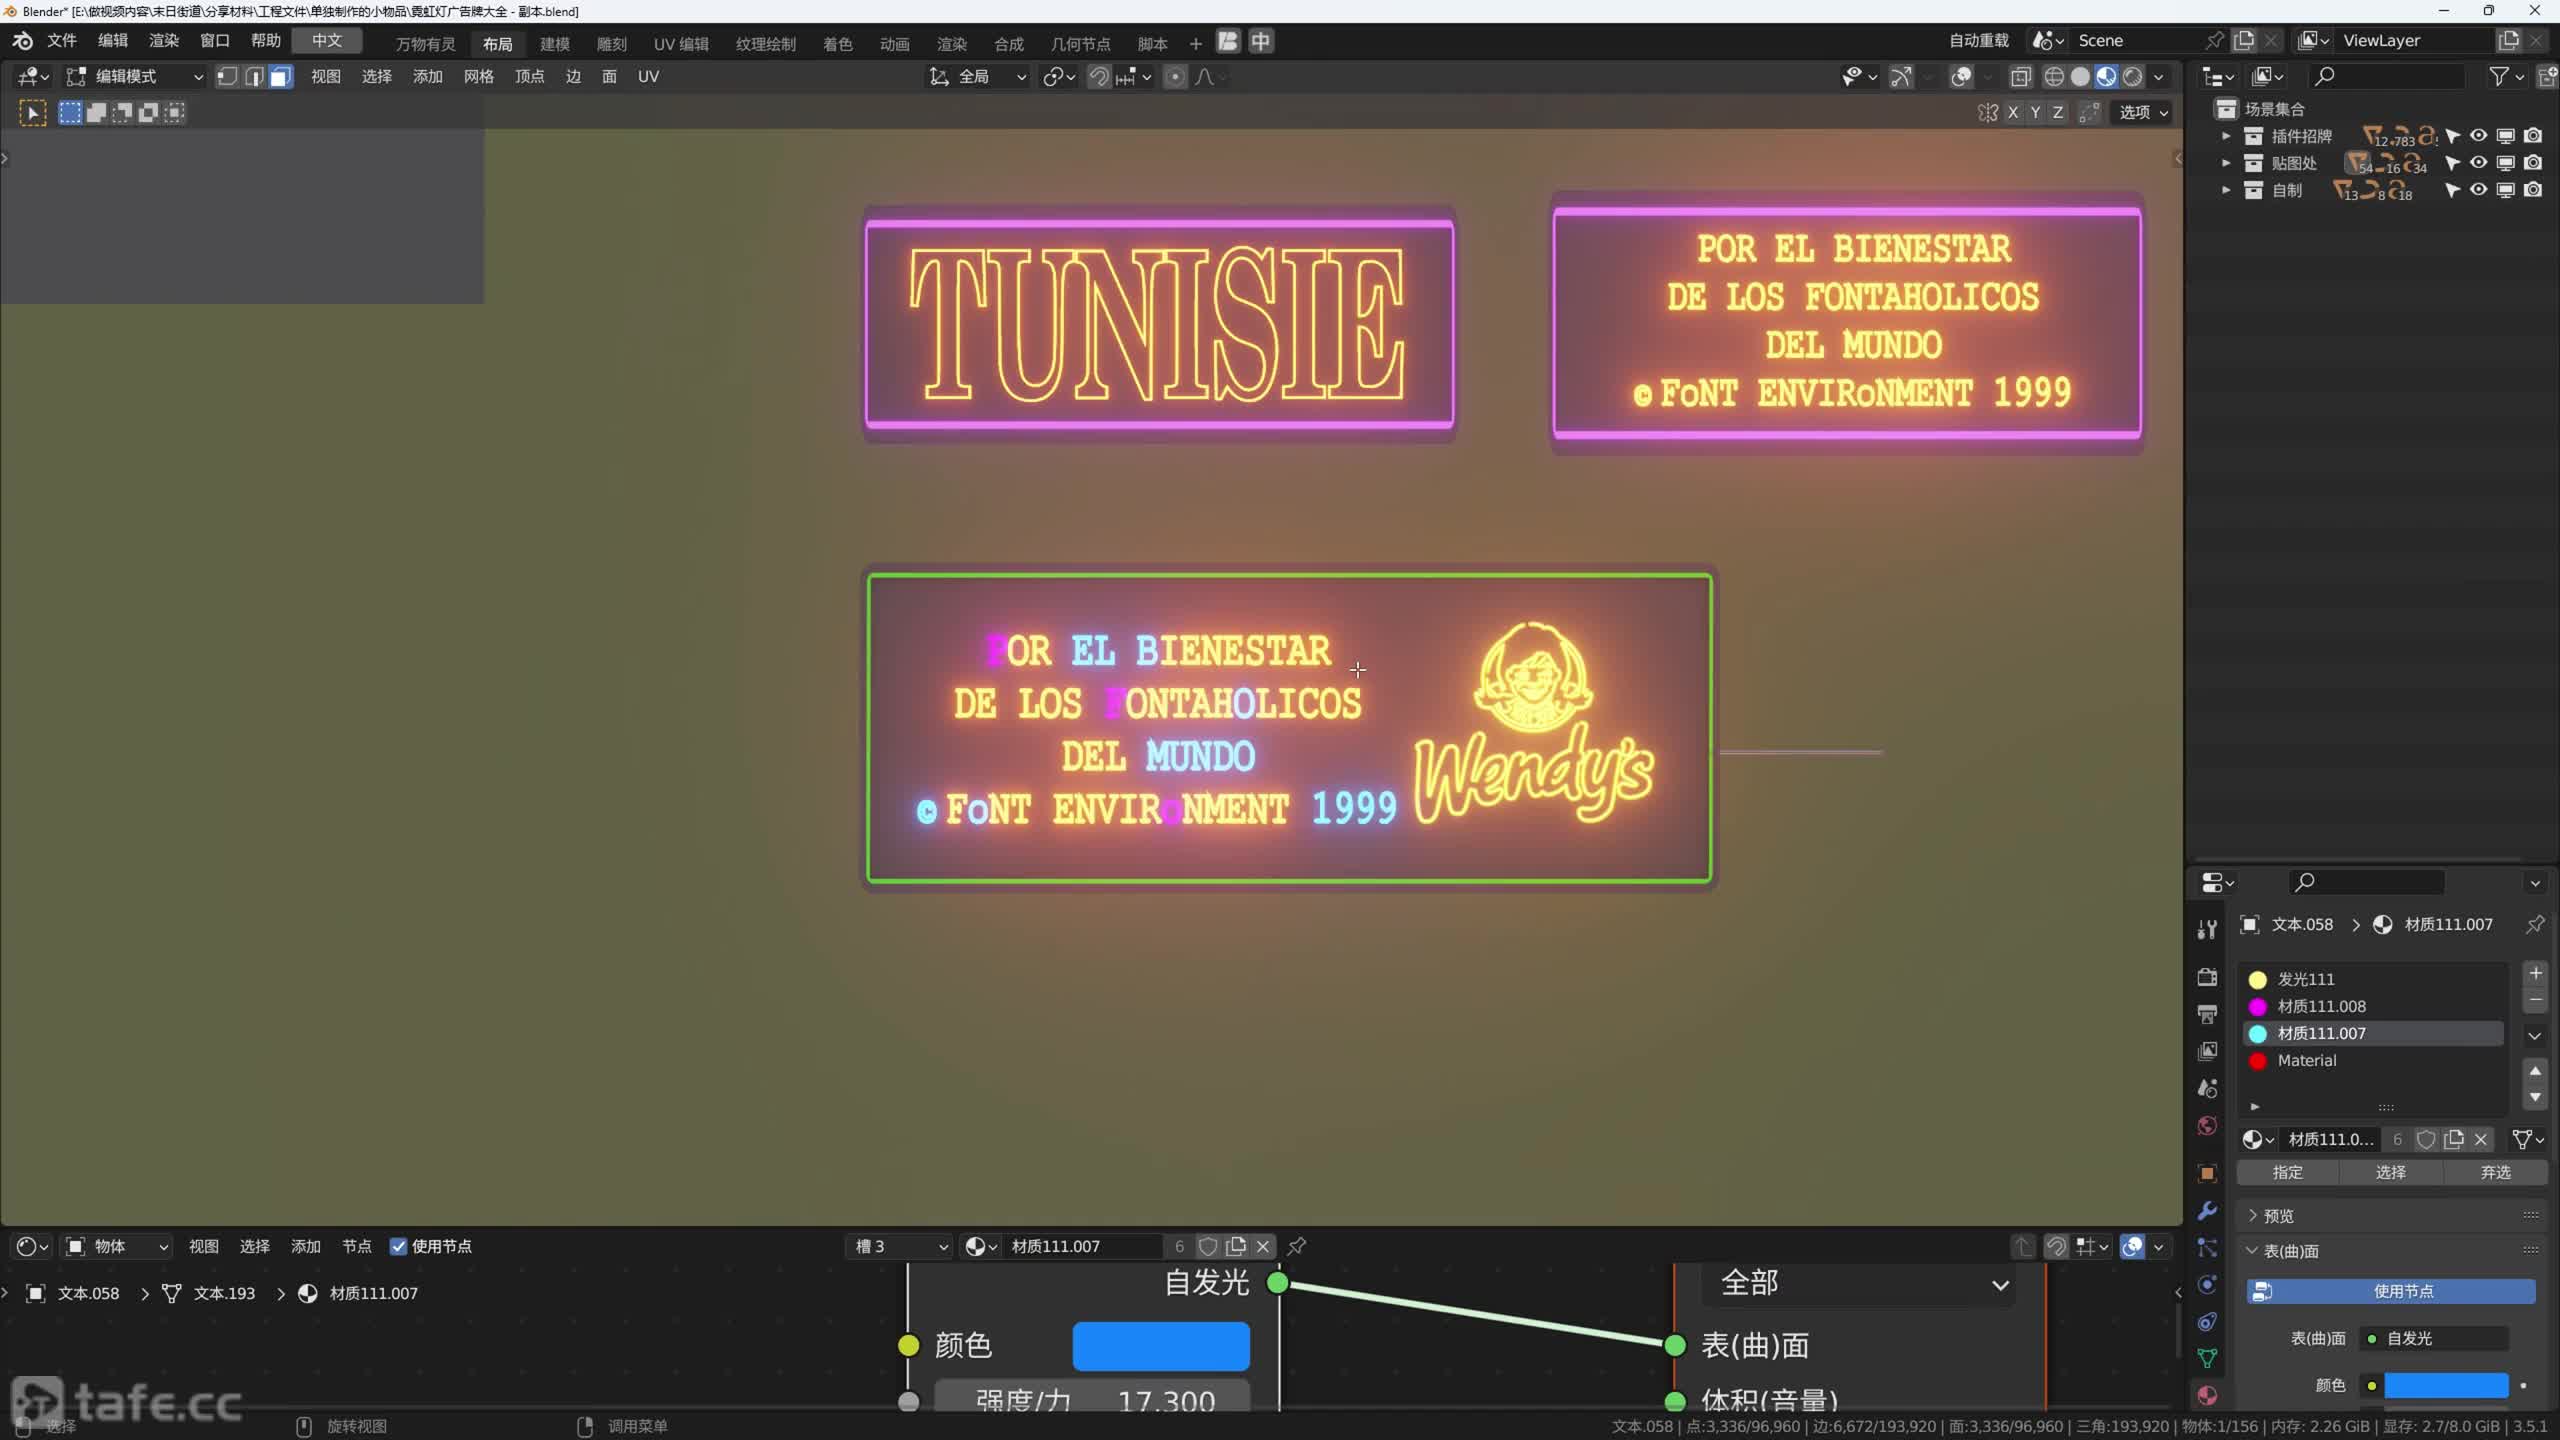Click the 选择 button in material panel
Viewport: 2560px width, 1440px height.
click(2391, 1172)
